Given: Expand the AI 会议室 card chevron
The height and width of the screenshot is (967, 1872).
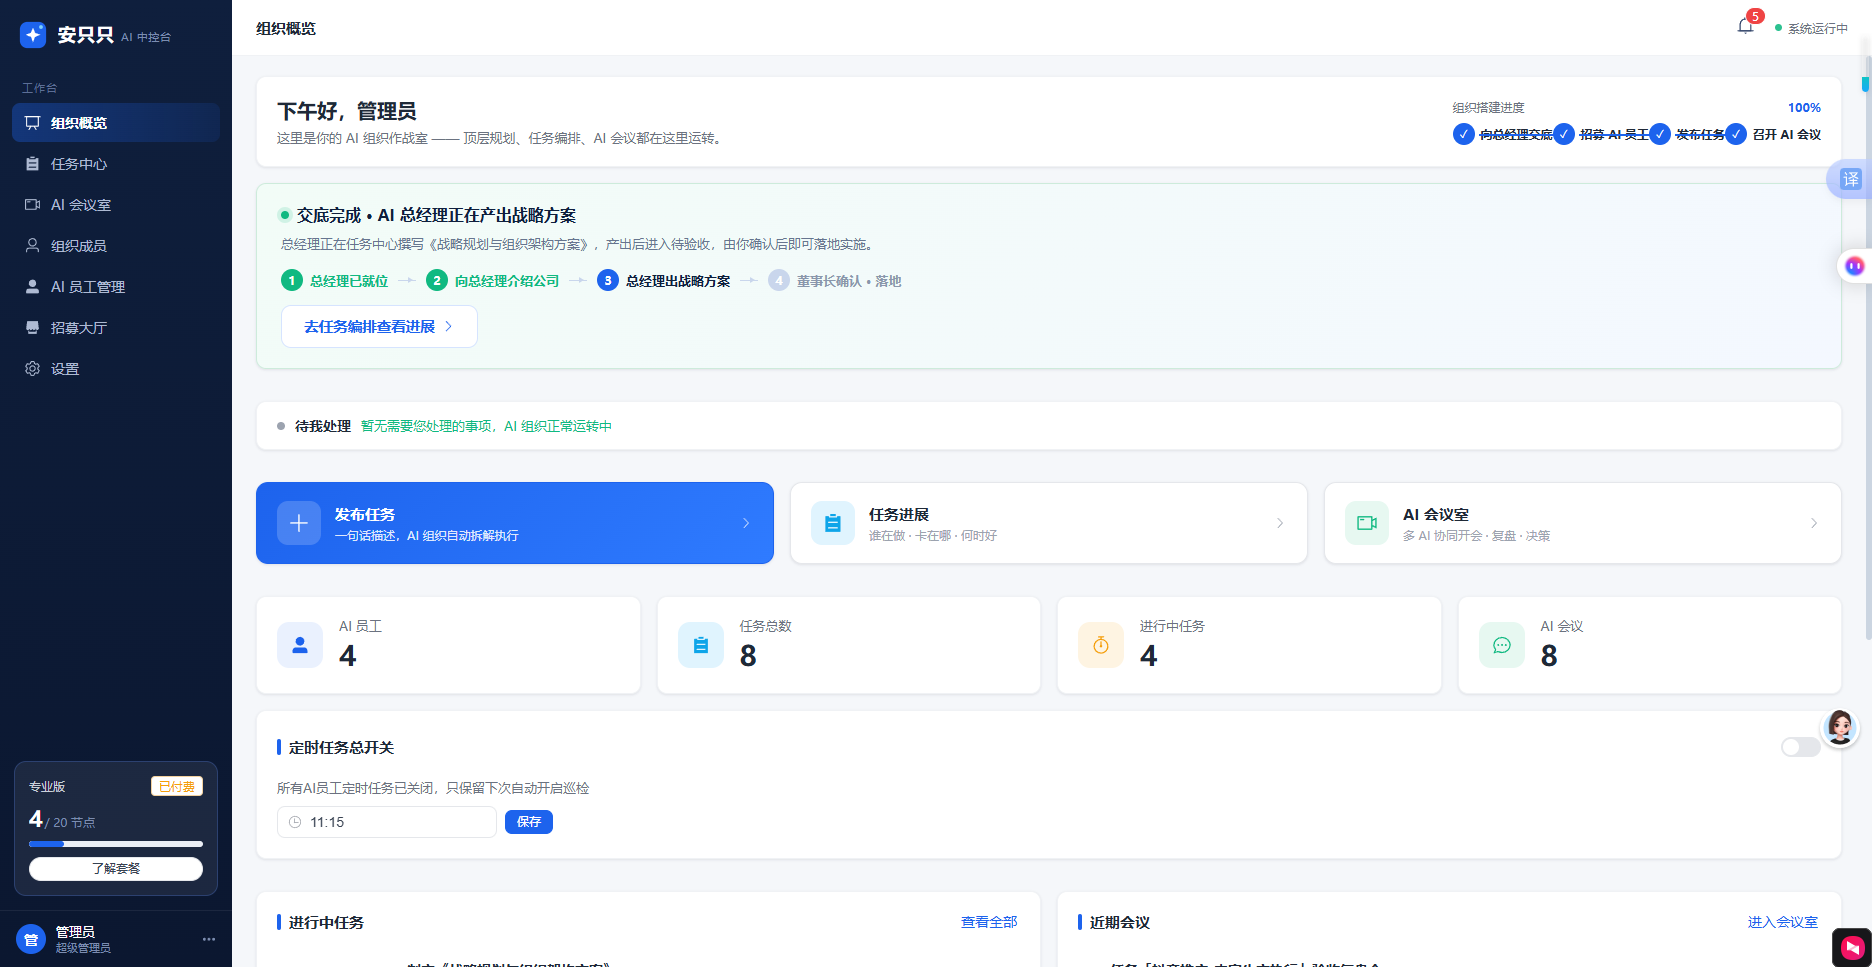Looking at the screenshot, I should pos(1814,523).
